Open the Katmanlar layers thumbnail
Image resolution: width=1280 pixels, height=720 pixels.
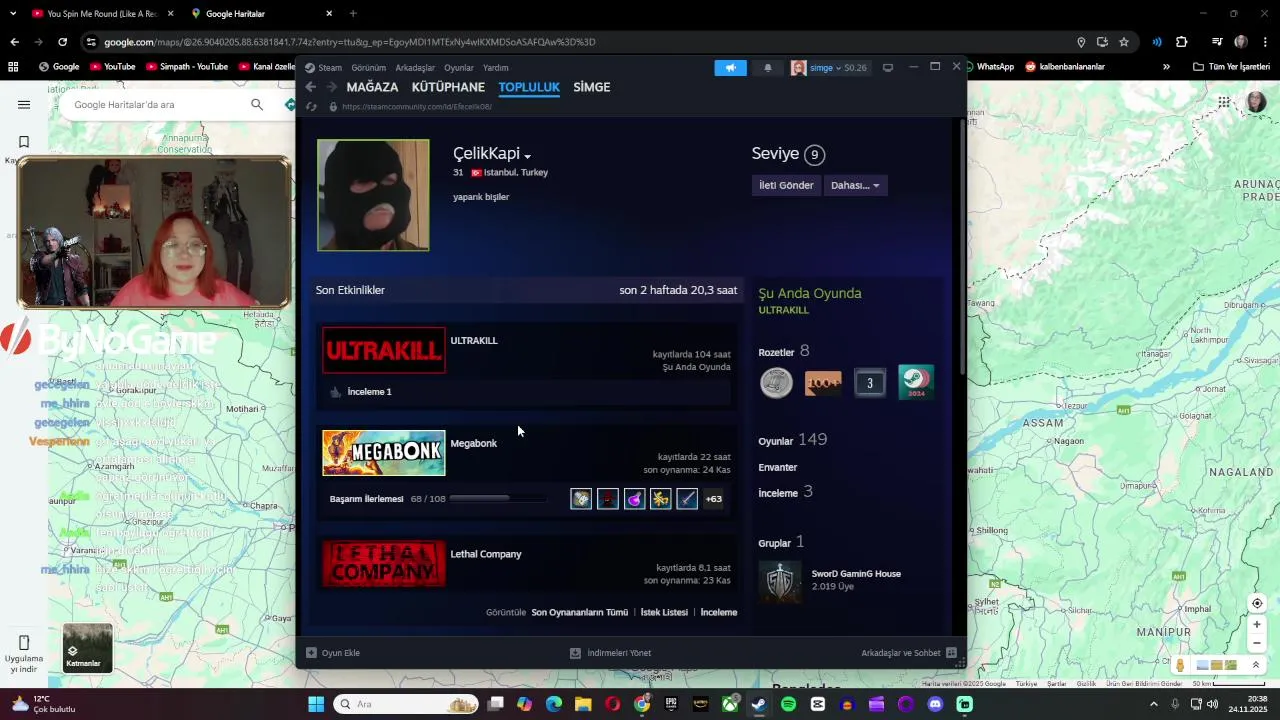coord(88,648)
